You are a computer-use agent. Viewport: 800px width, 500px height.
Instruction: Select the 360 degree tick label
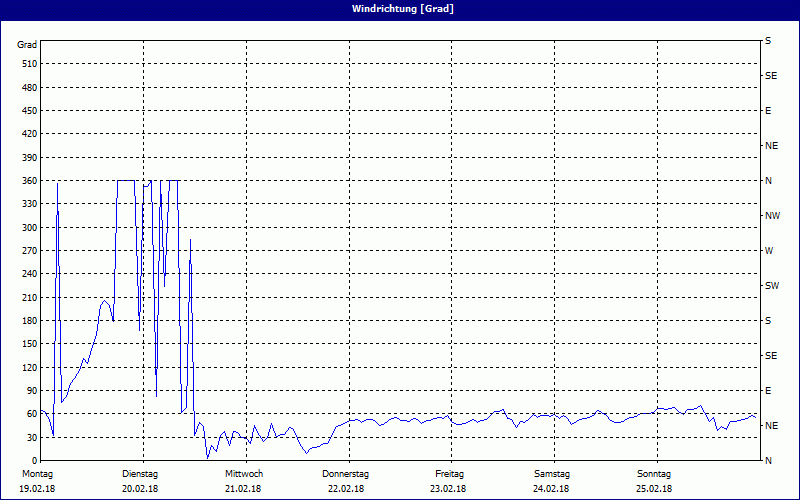click(x=28, y=181)
